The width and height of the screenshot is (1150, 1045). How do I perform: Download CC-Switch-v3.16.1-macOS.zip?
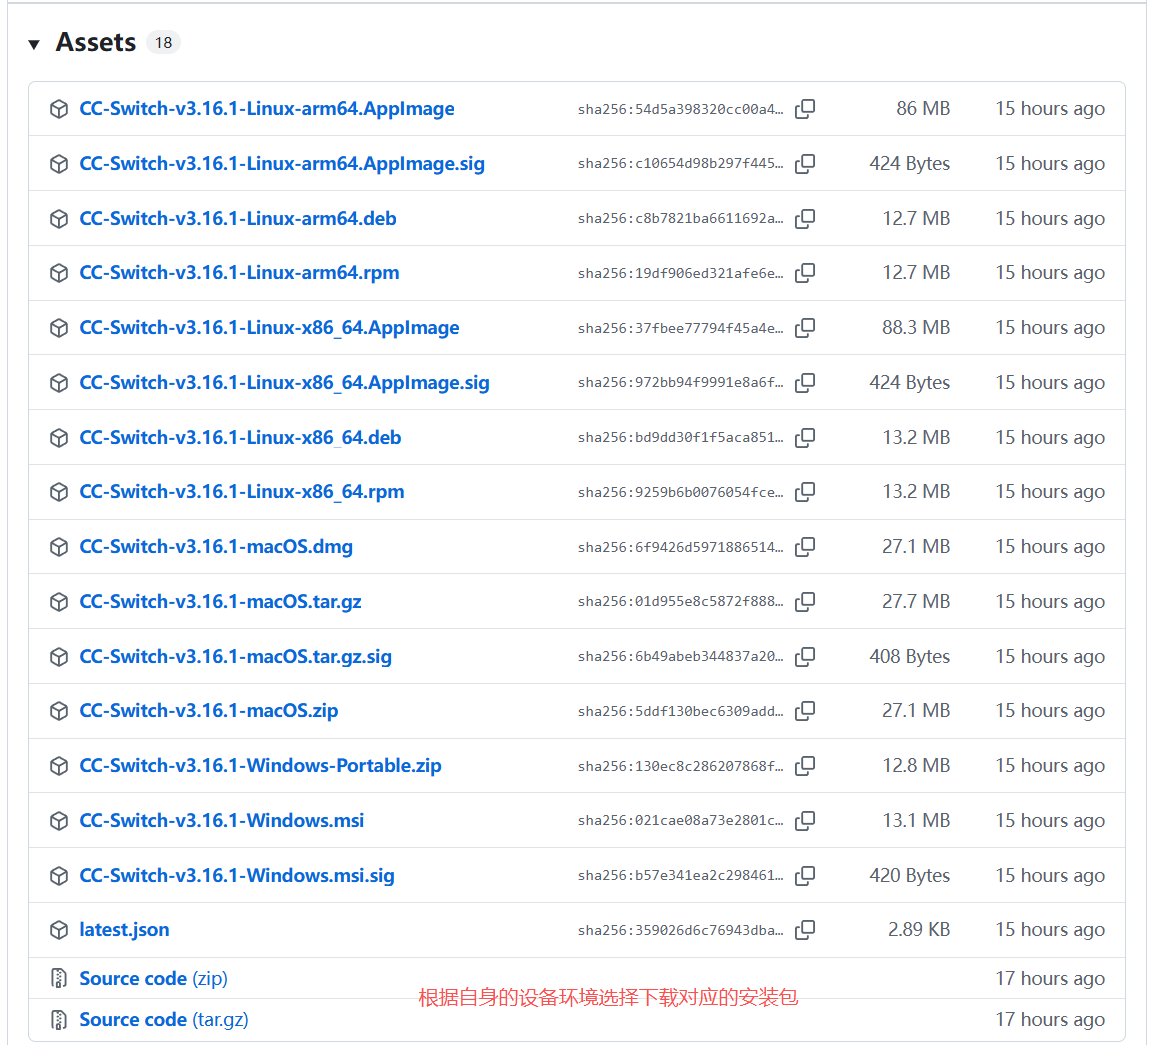point(208,711)
